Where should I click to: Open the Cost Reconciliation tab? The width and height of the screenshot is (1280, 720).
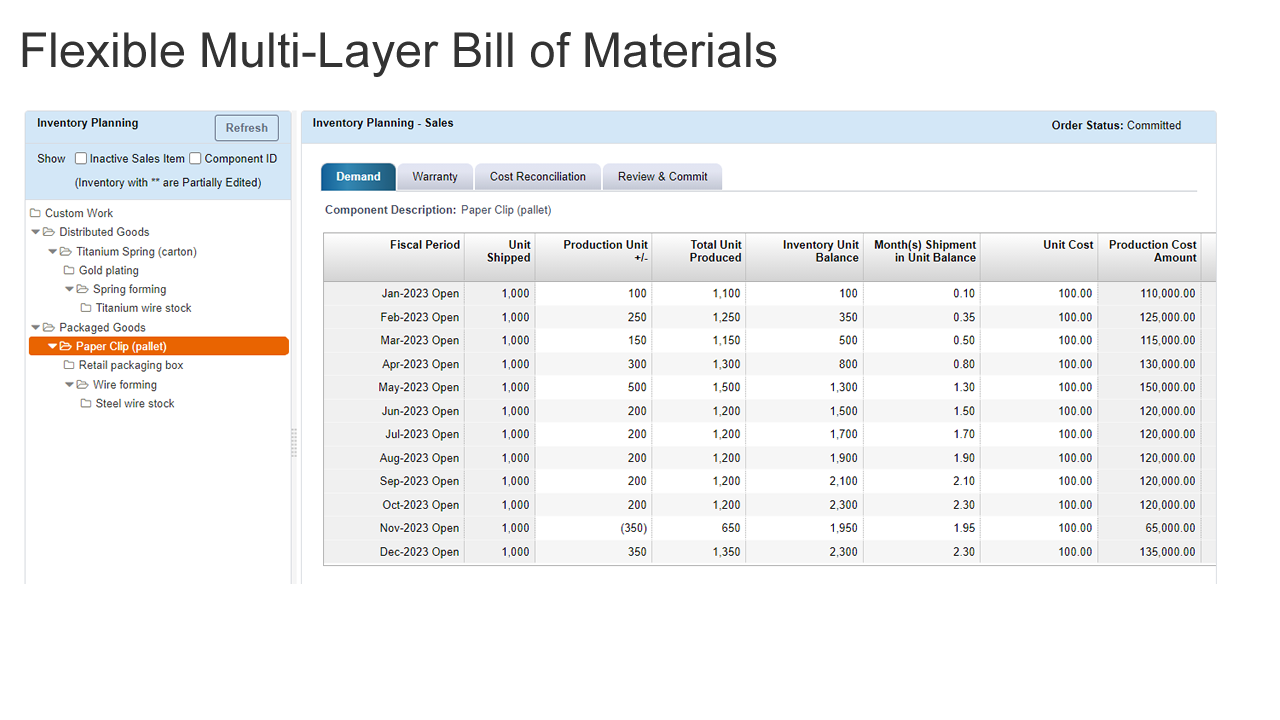(538, 177)
